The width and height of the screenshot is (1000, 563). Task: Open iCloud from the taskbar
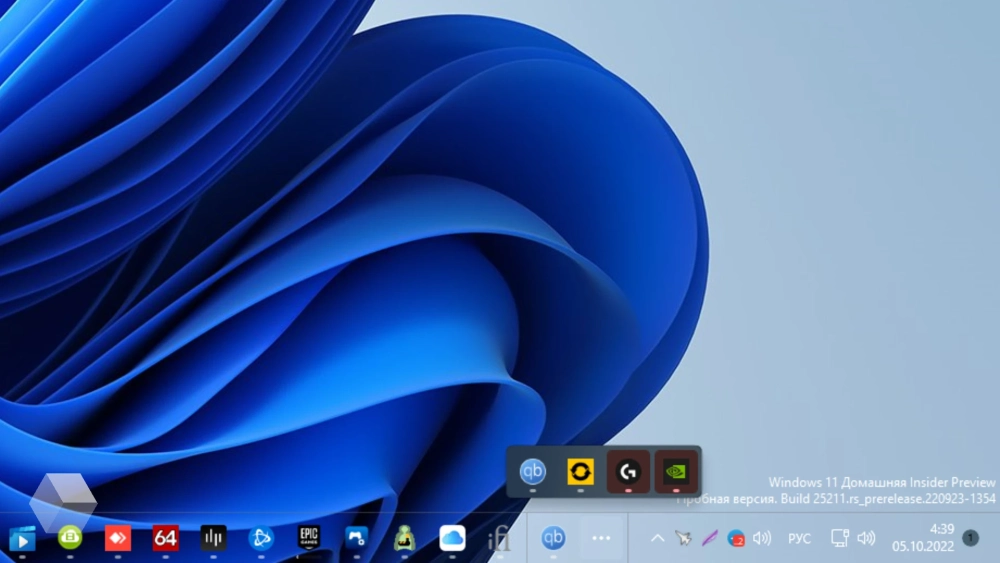453,538
